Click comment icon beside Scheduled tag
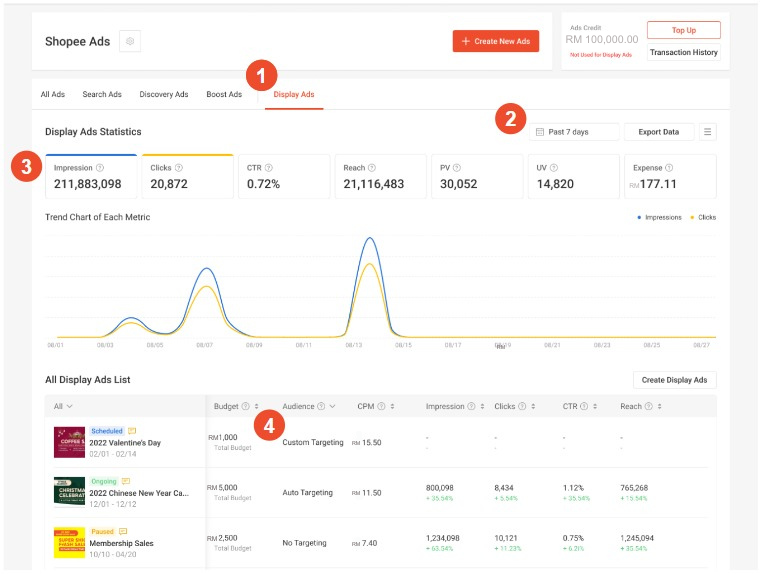 pyautogui.click(x=132, y=431)
